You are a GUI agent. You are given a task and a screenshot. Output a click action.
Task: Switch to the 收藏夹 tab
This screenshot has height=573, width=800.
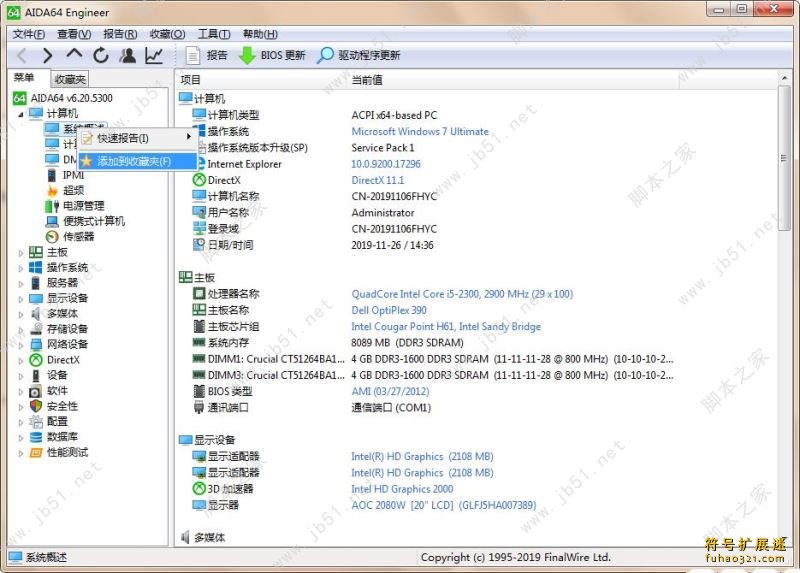70,79
